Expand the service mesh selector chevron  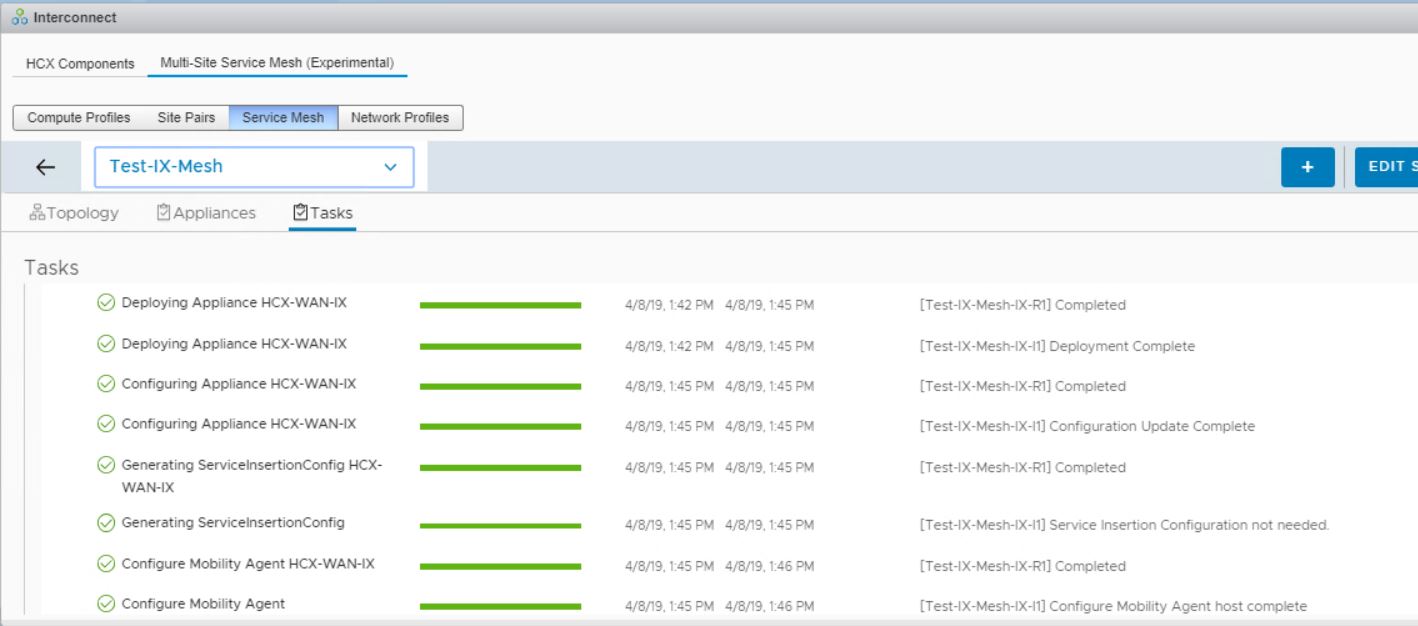(390, 168)
